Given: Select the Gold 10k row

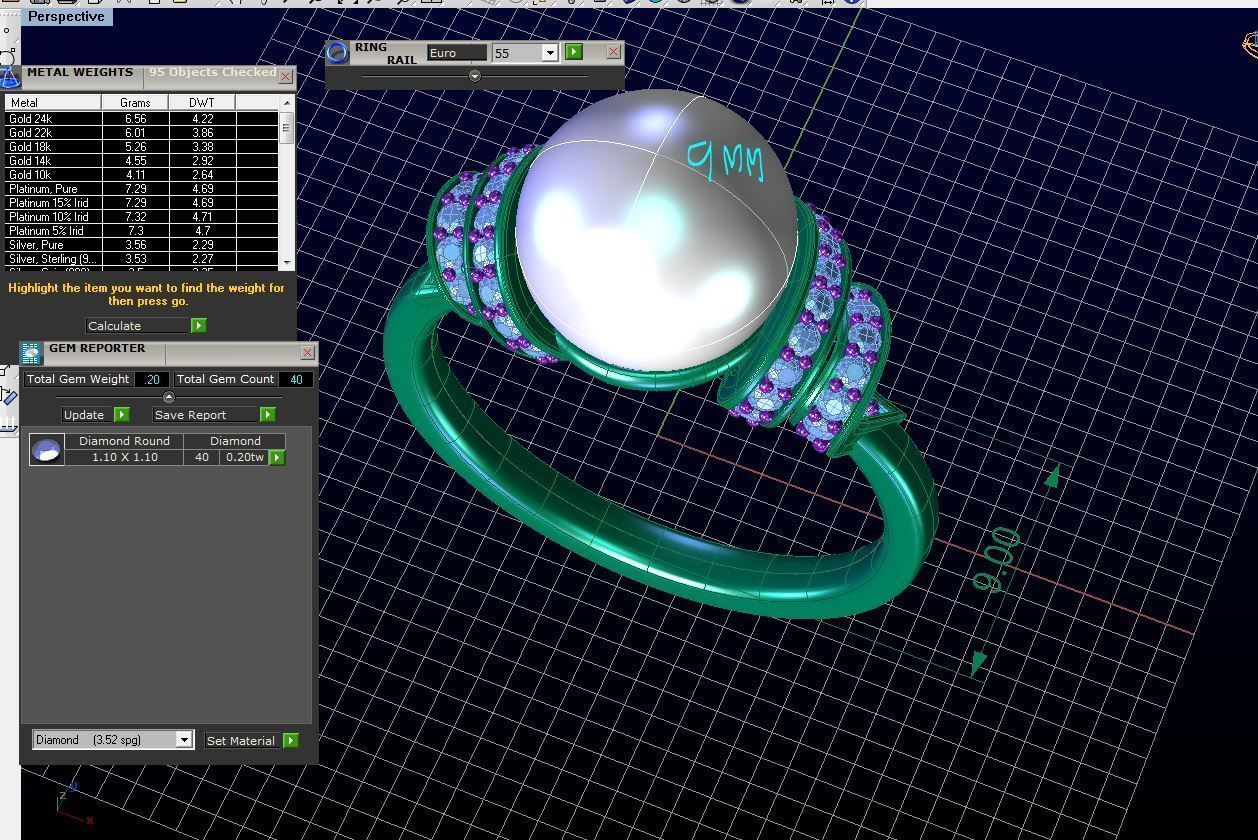Looking at the screenshot, I should (x=141, y=174).
